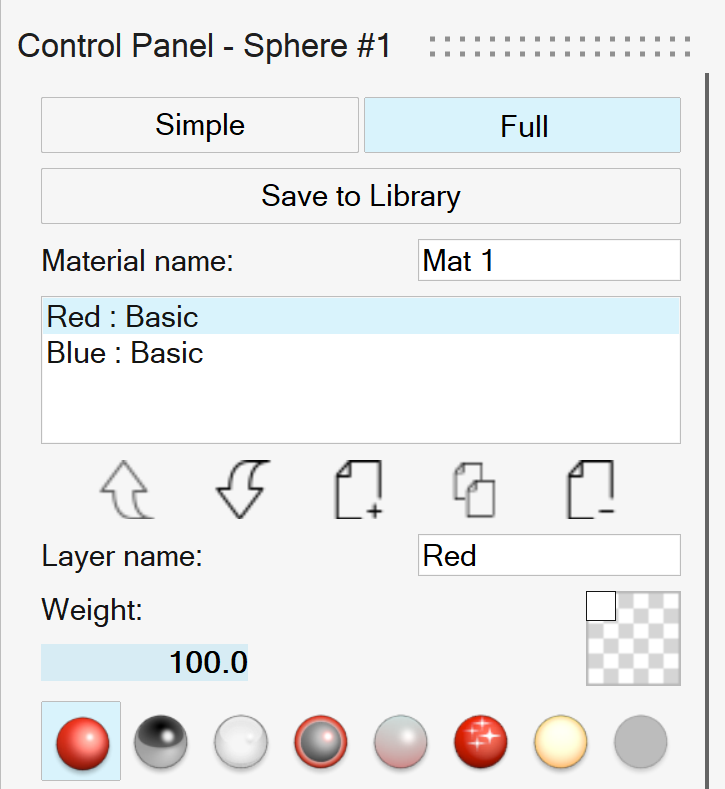This screenshot has height=789, width=725.
Task: Select the red-rimmed grey sphere type
Action: point(321,741)
